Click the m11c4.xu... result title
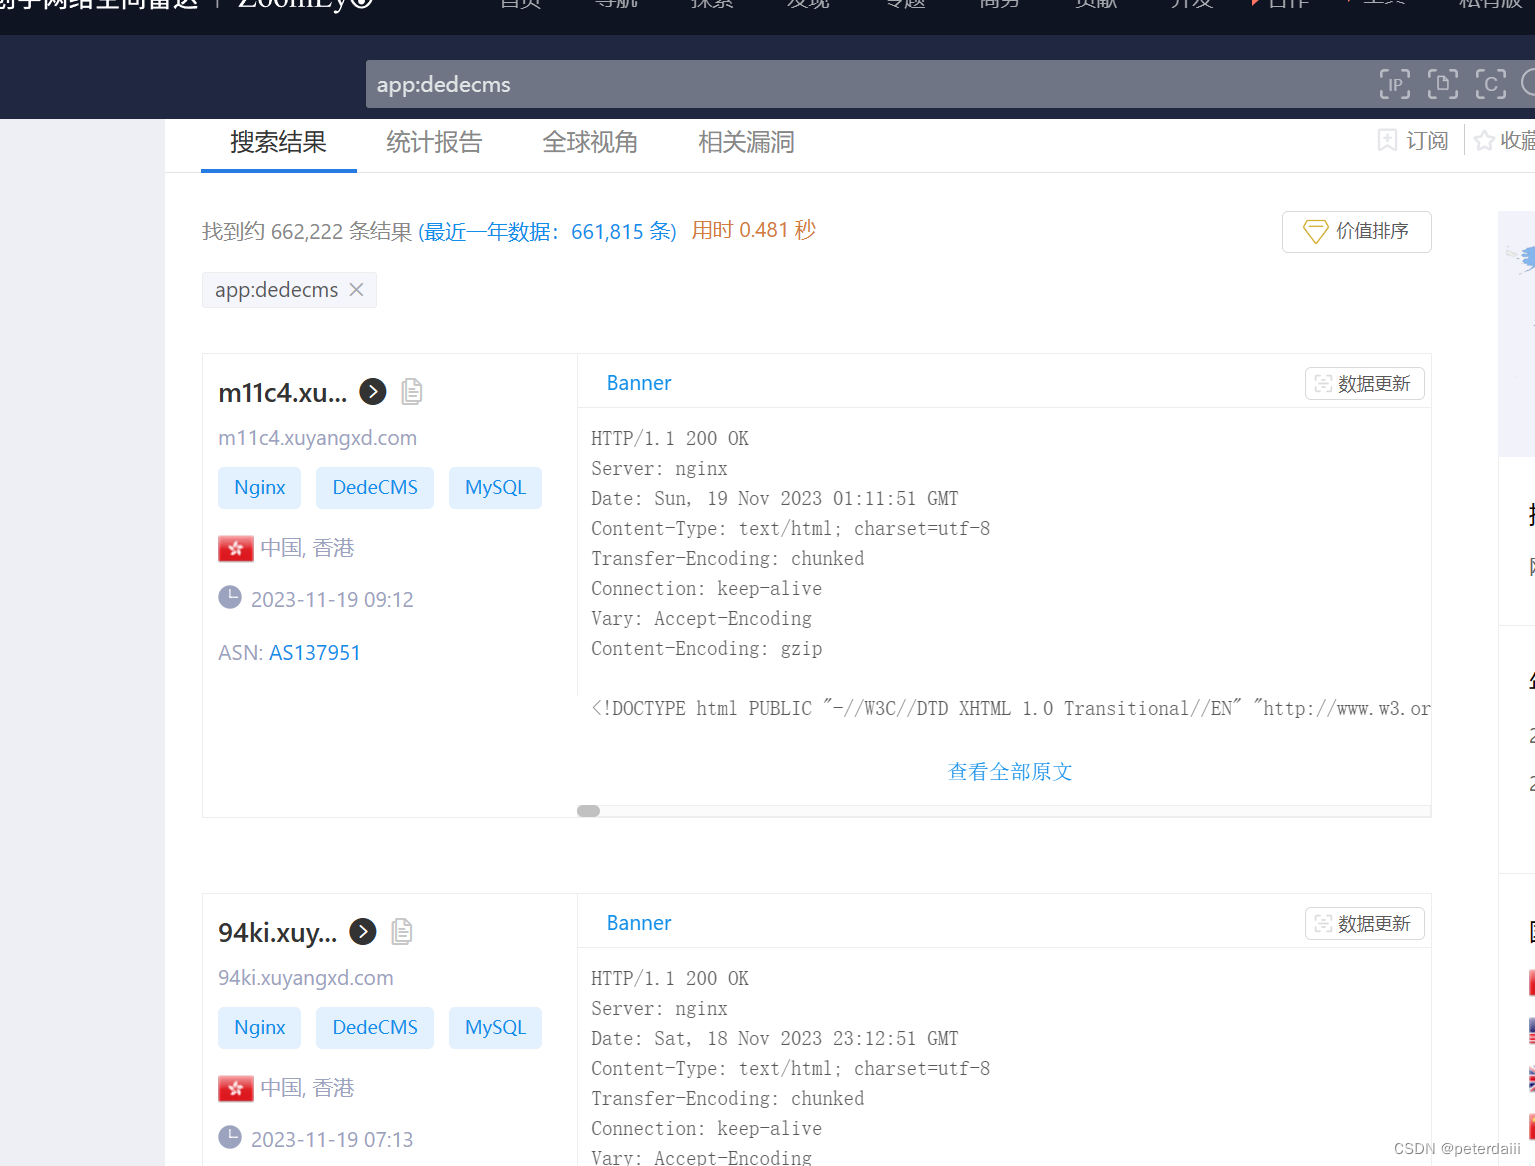1535x1166 pixels. click(x=283, y=393)
